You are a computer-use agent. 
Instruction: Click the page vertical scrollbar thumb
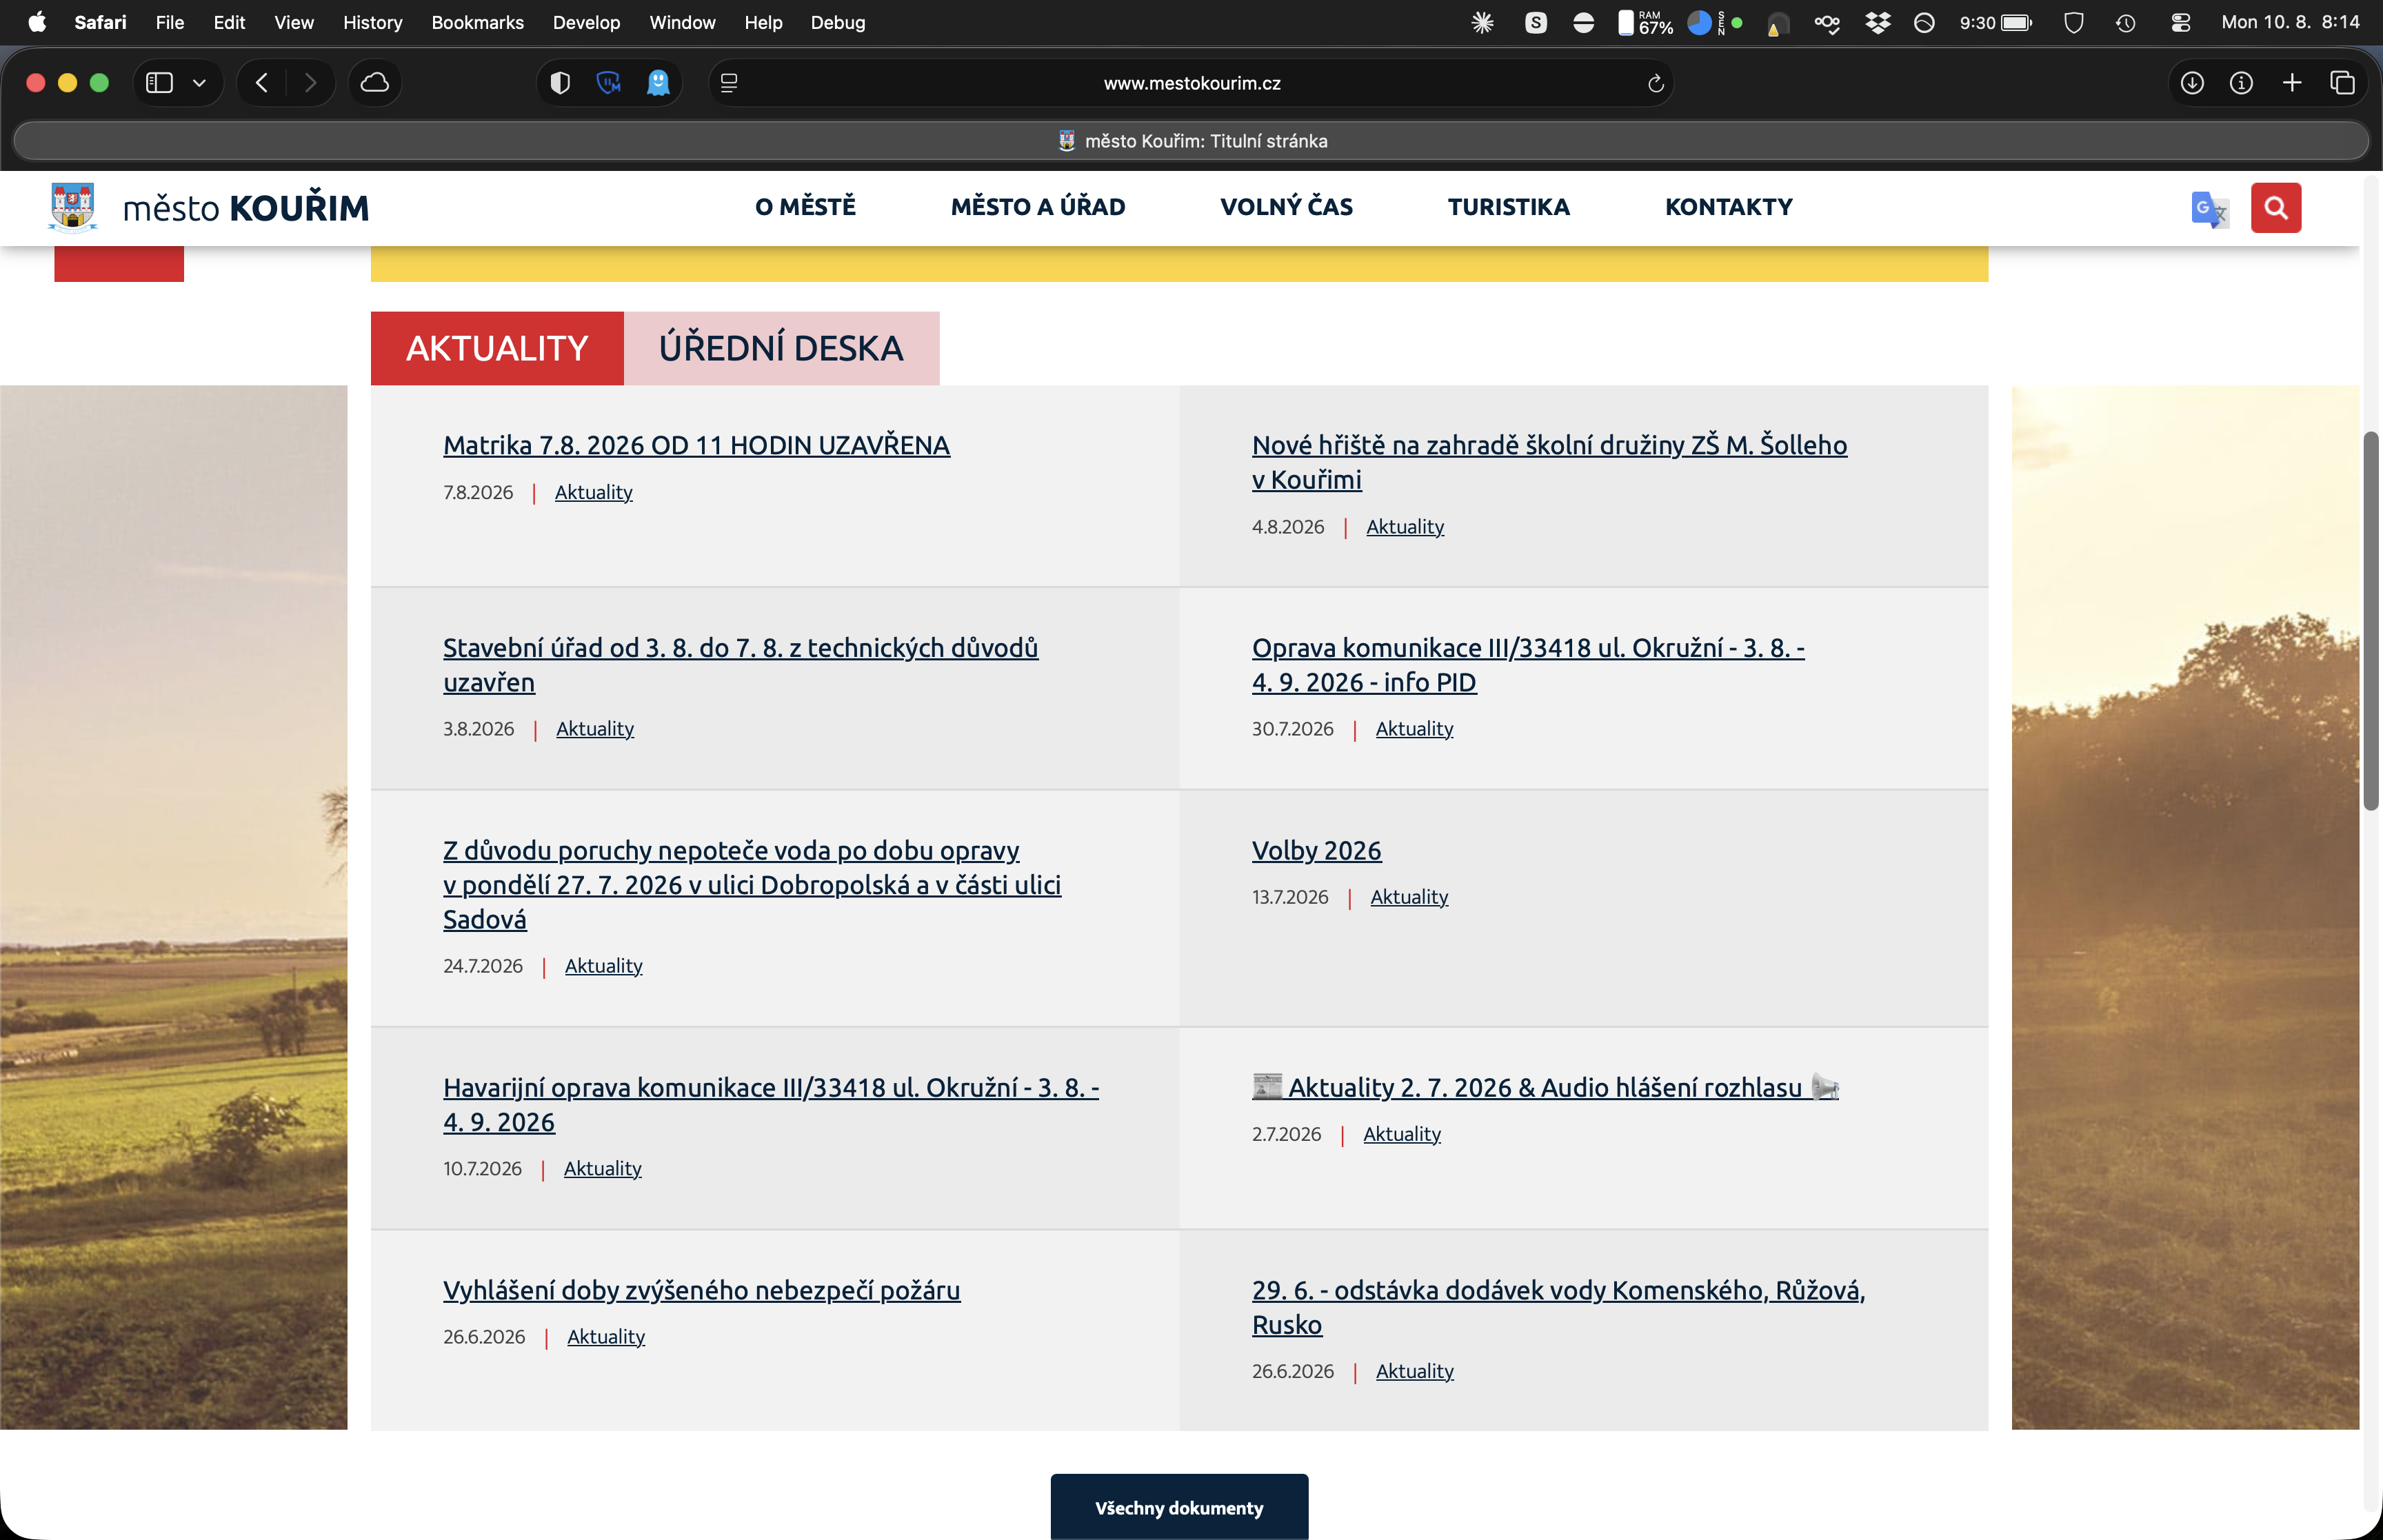point(2370,621)
